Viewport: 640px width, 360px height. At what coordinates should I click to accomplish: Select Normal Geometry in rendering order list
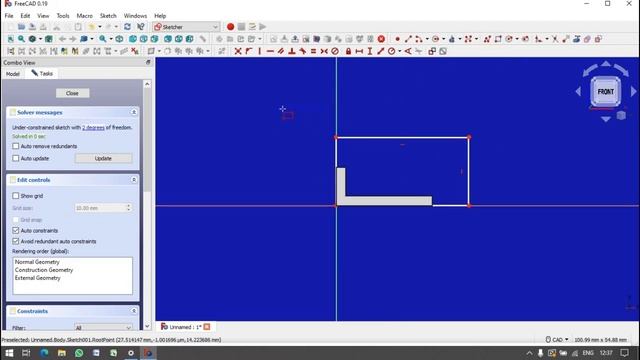[x=37, y=262]
